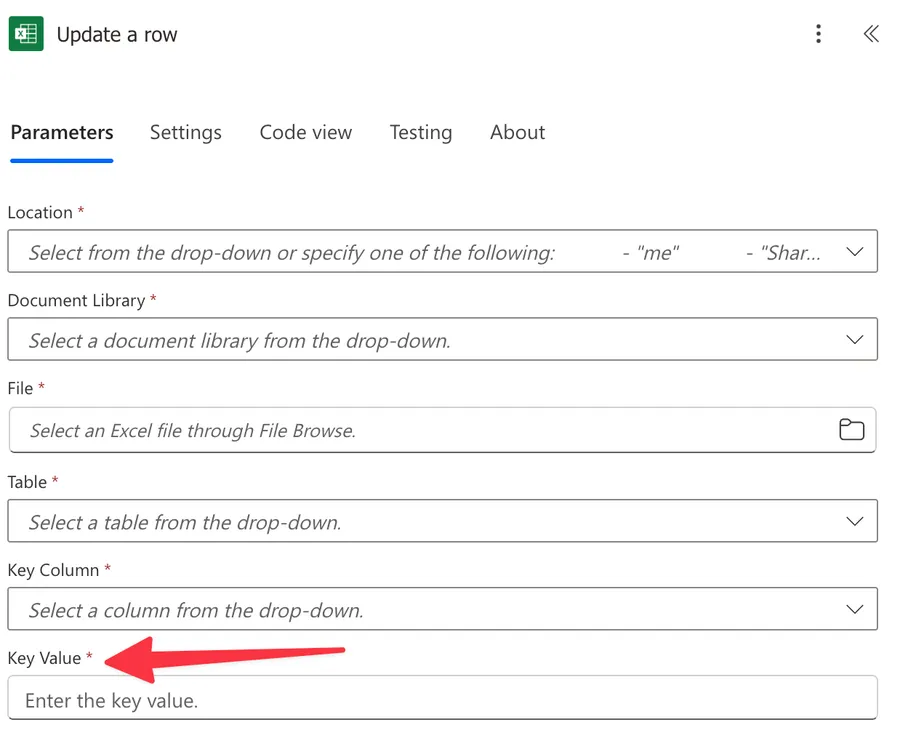Switch to the Settings tab
Viewport: 900px width, 755px height.
point(185,132)
